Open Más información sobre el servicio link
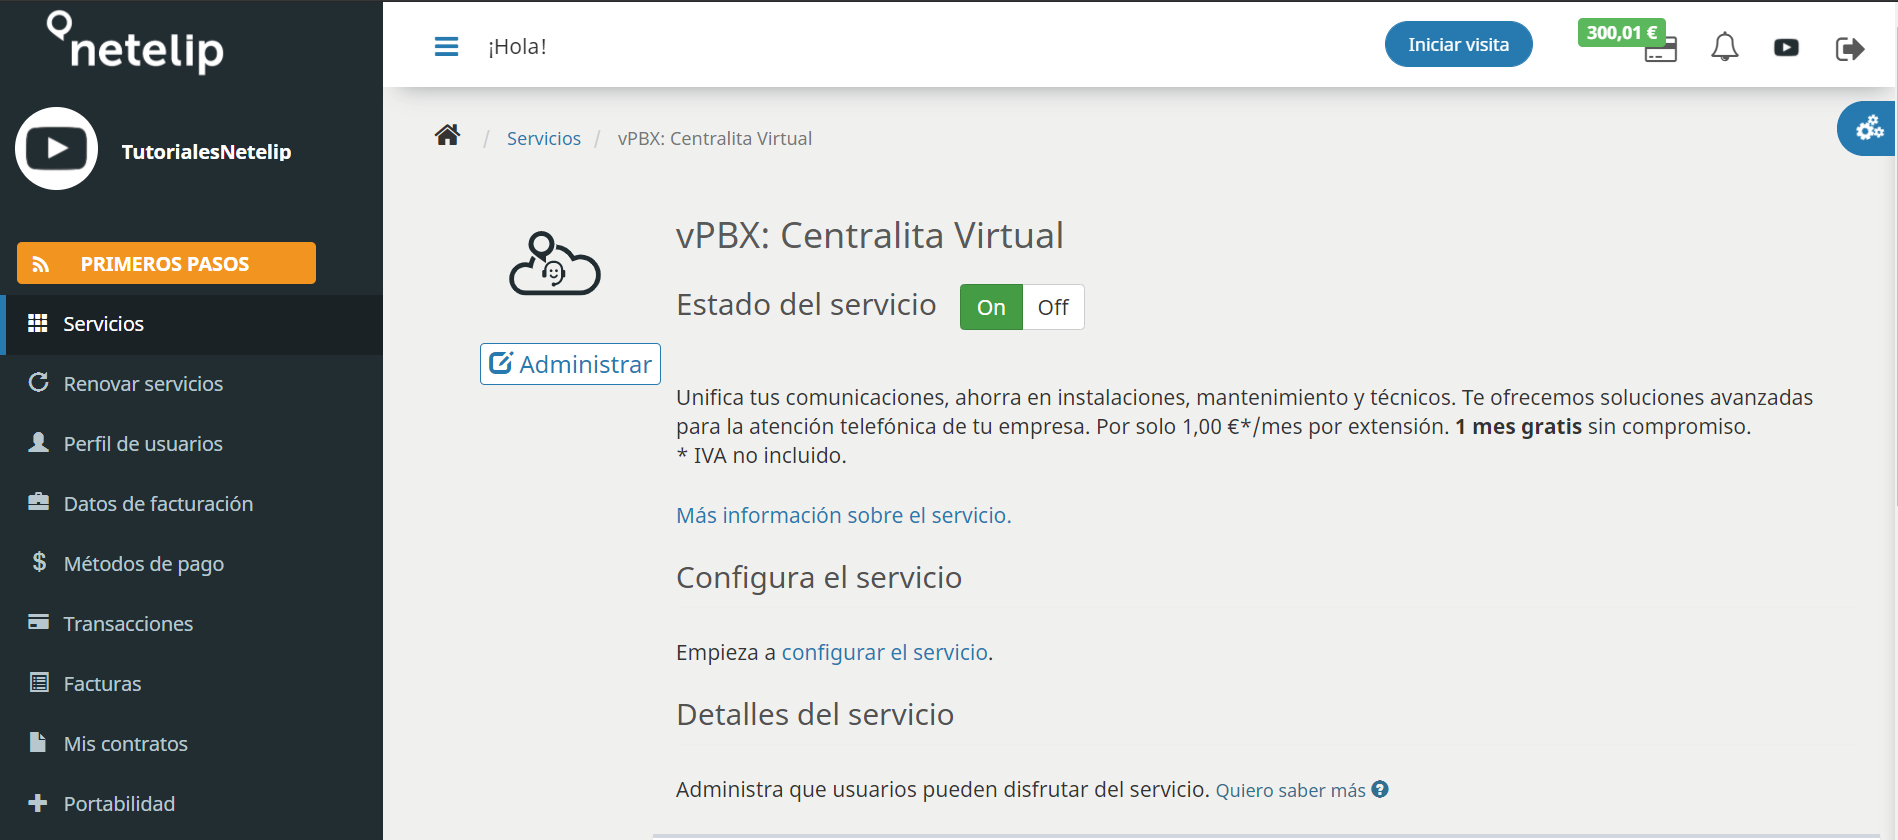The width and height of the screenshot is (1898, 840). pyautogui.click(x=843, y=515)
